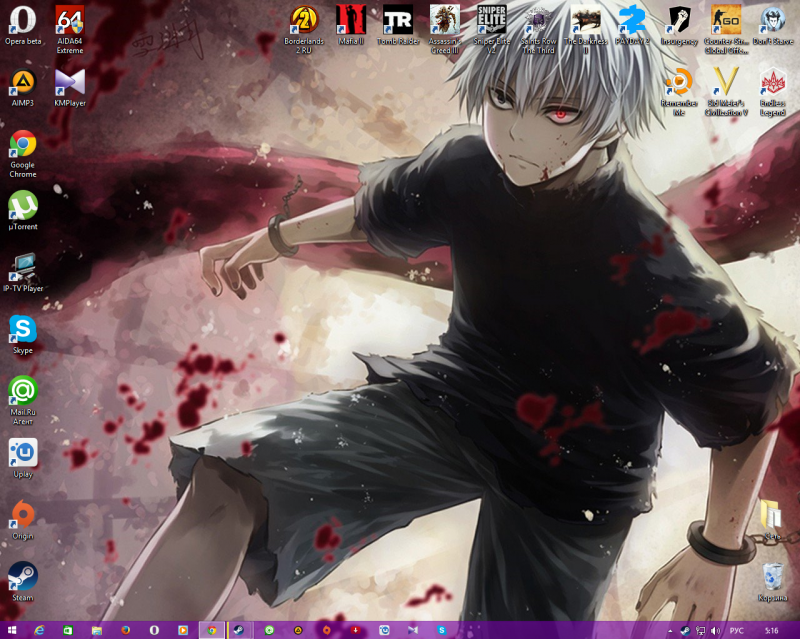Select the Google Chrome desktop shortcut

point(23,154)
